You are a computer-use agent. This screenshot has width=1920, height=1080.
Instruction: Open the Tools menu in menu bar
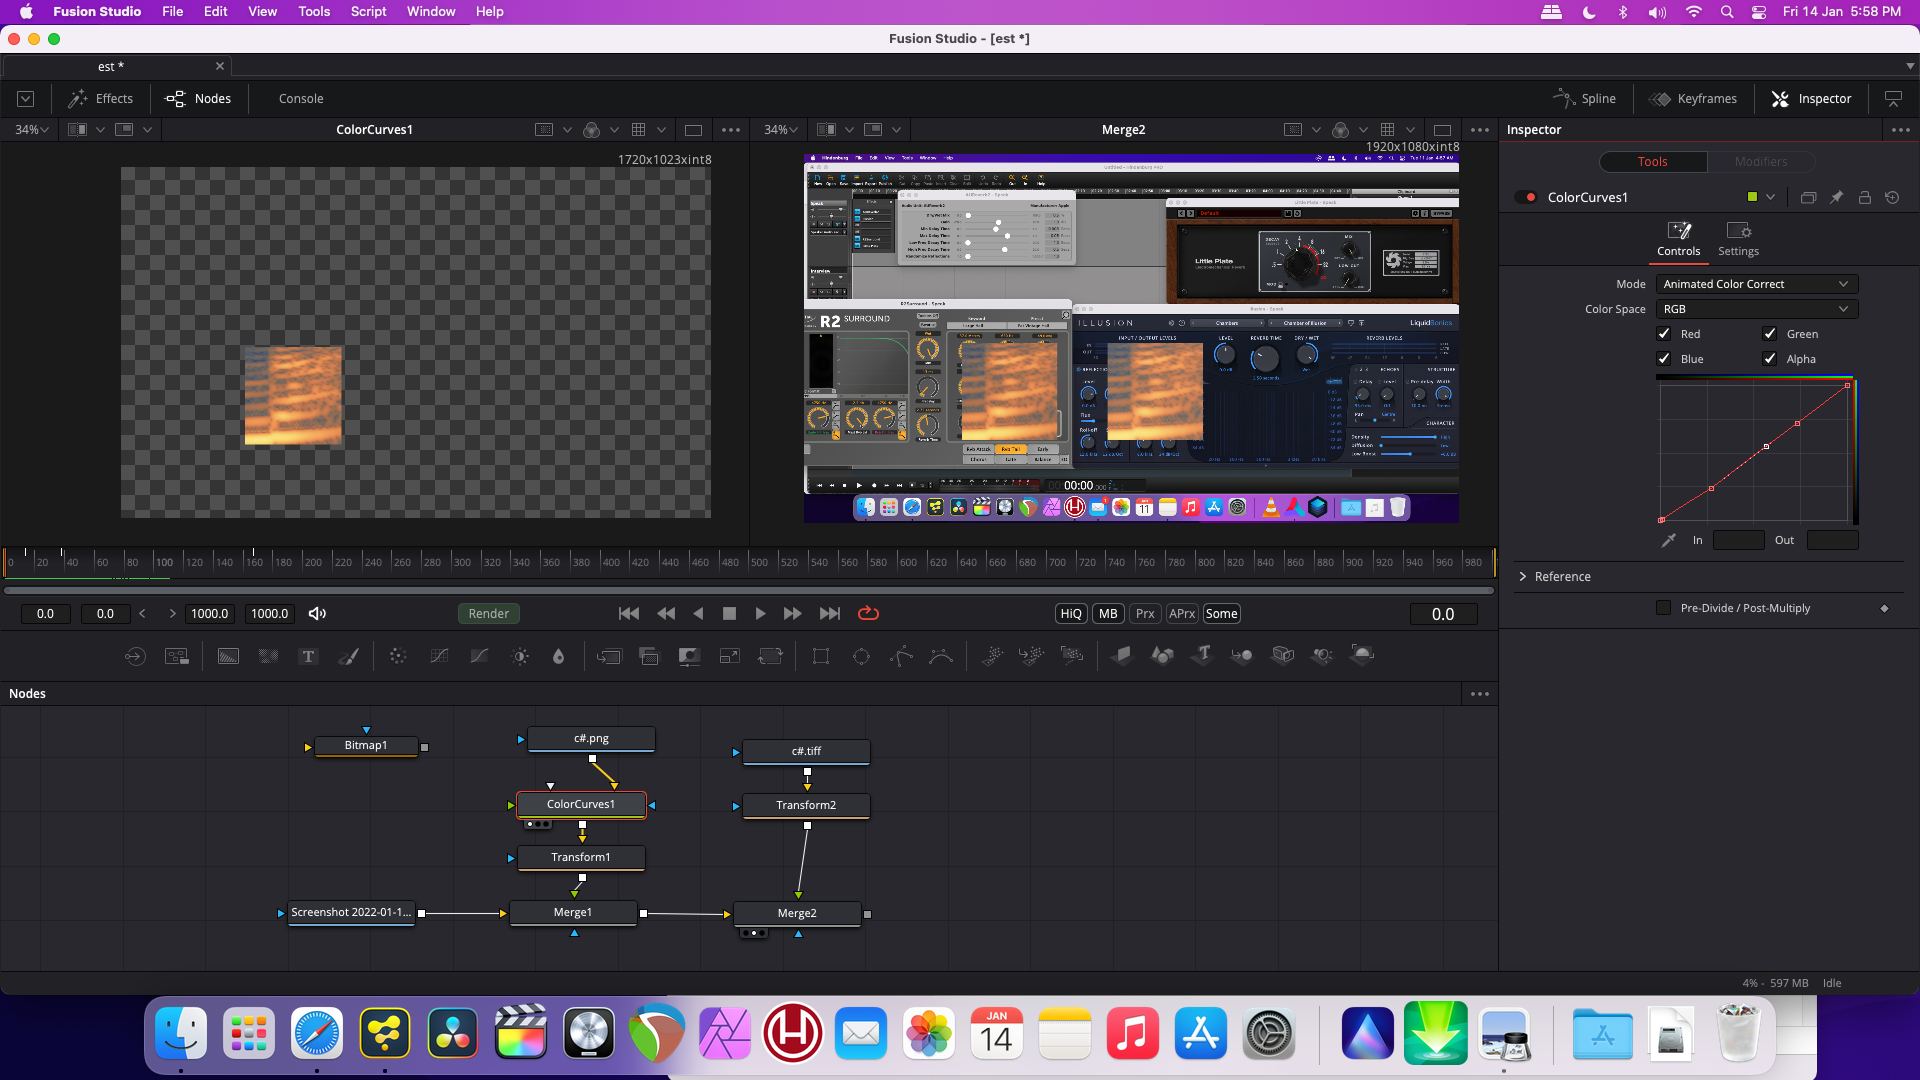point(314,12)
